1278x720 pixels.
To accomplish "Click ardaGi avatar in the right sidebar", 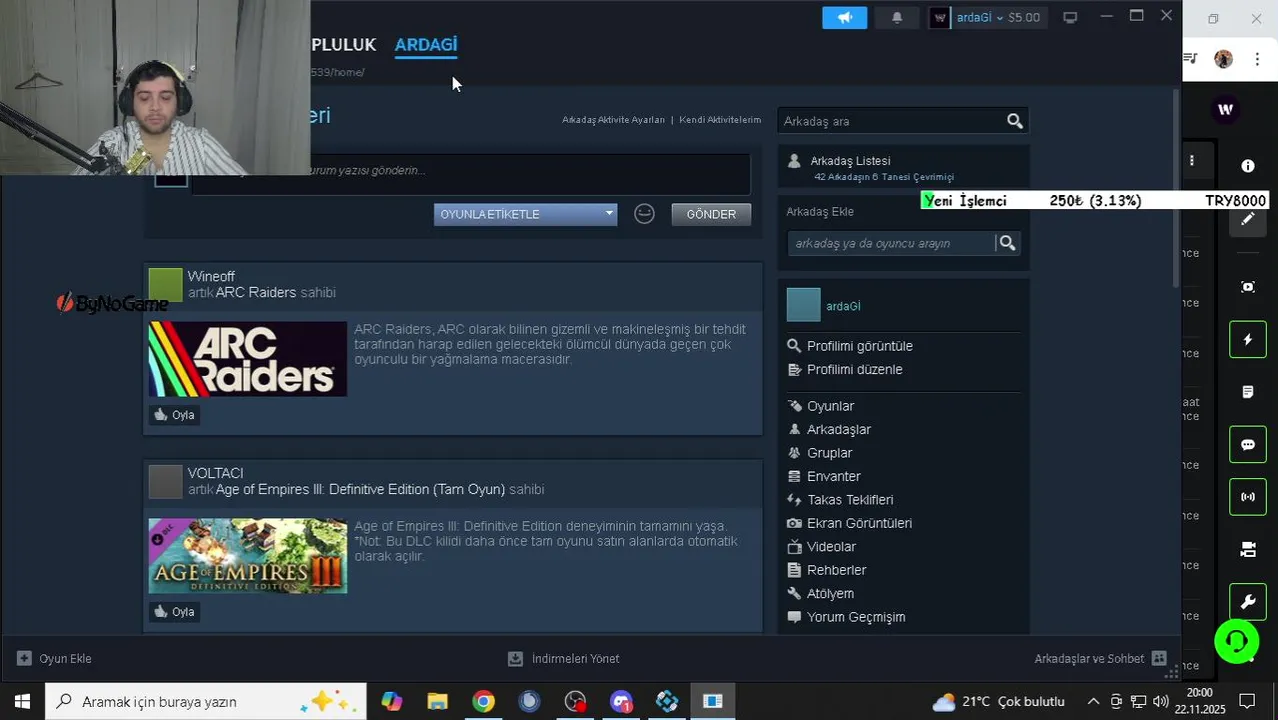I will (x=804, y=305).
